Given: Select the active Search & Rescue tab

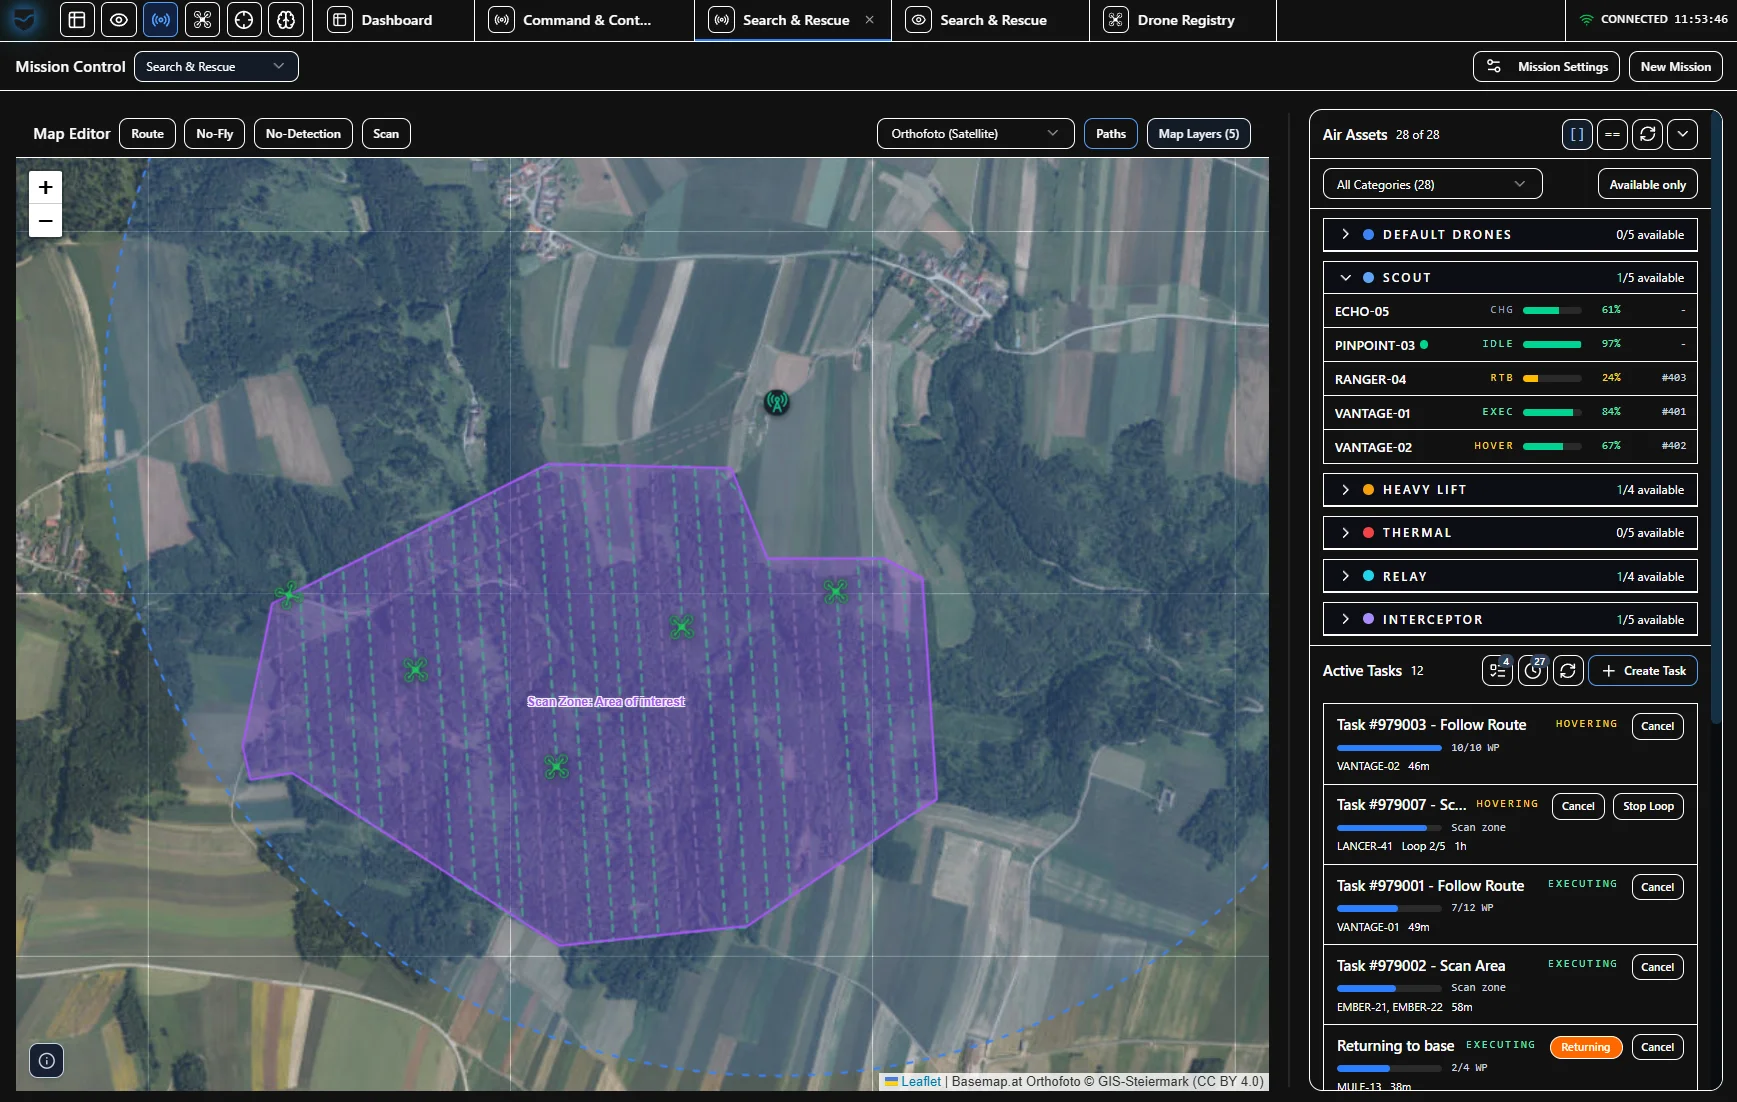Looking at the screenshot, I should point(792,20).
